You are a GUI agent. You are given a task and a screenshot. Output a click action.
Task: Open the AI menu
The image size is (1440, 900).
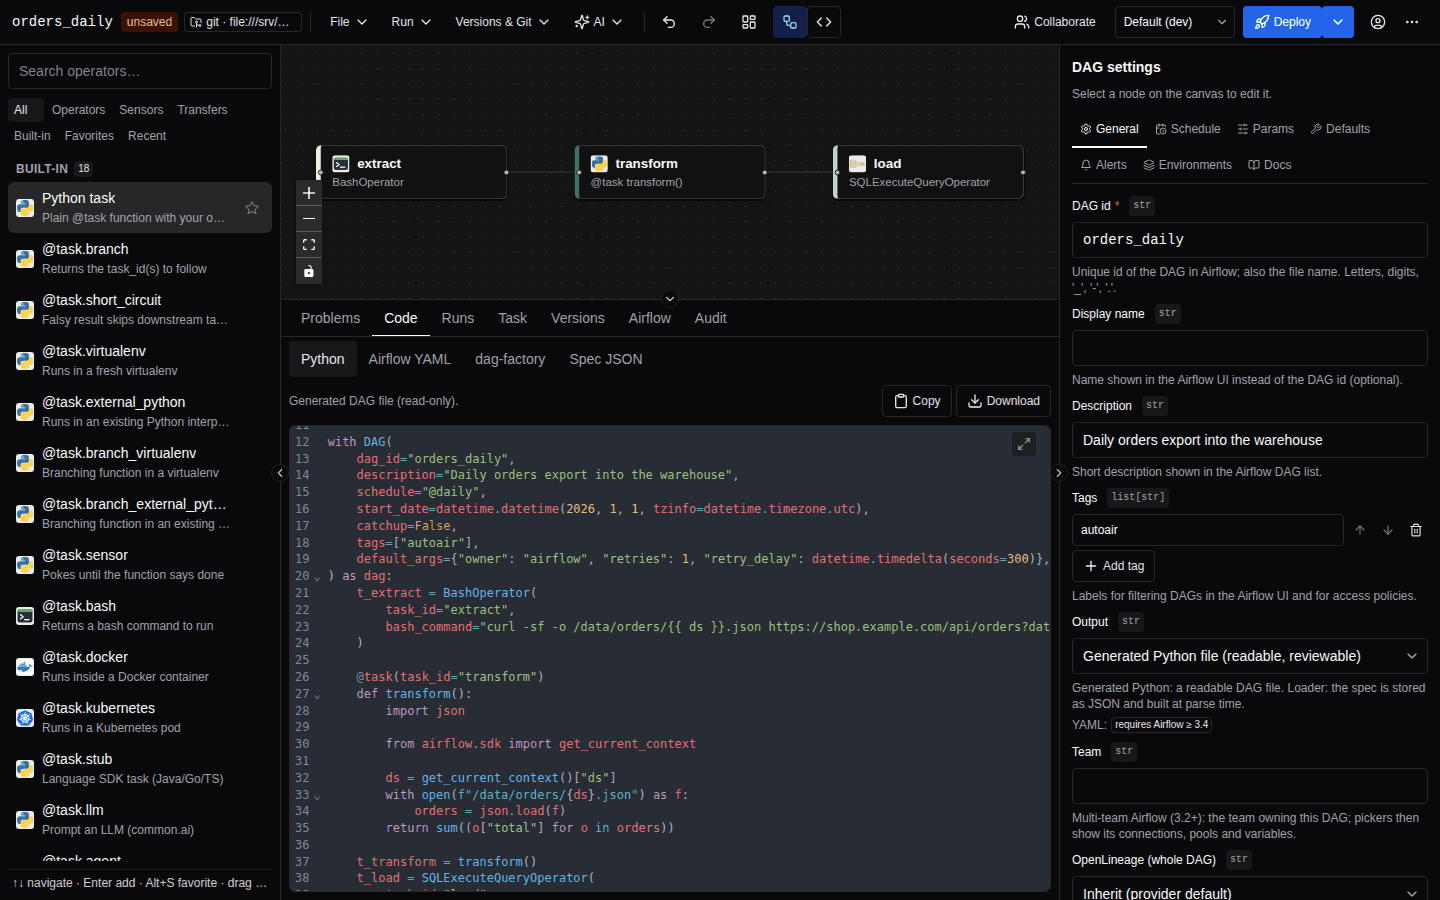(598, 22)
